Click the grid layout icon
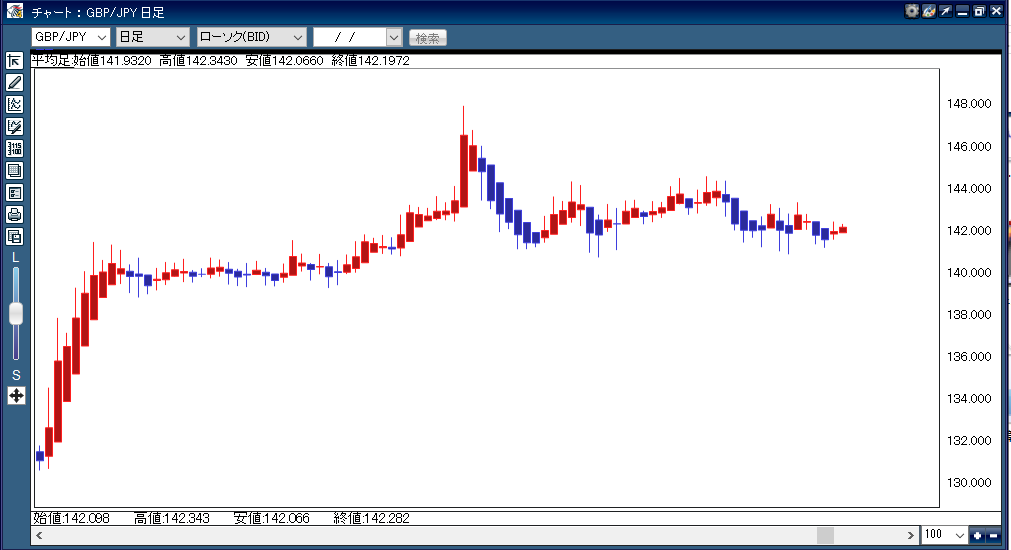 click(15, 171)
